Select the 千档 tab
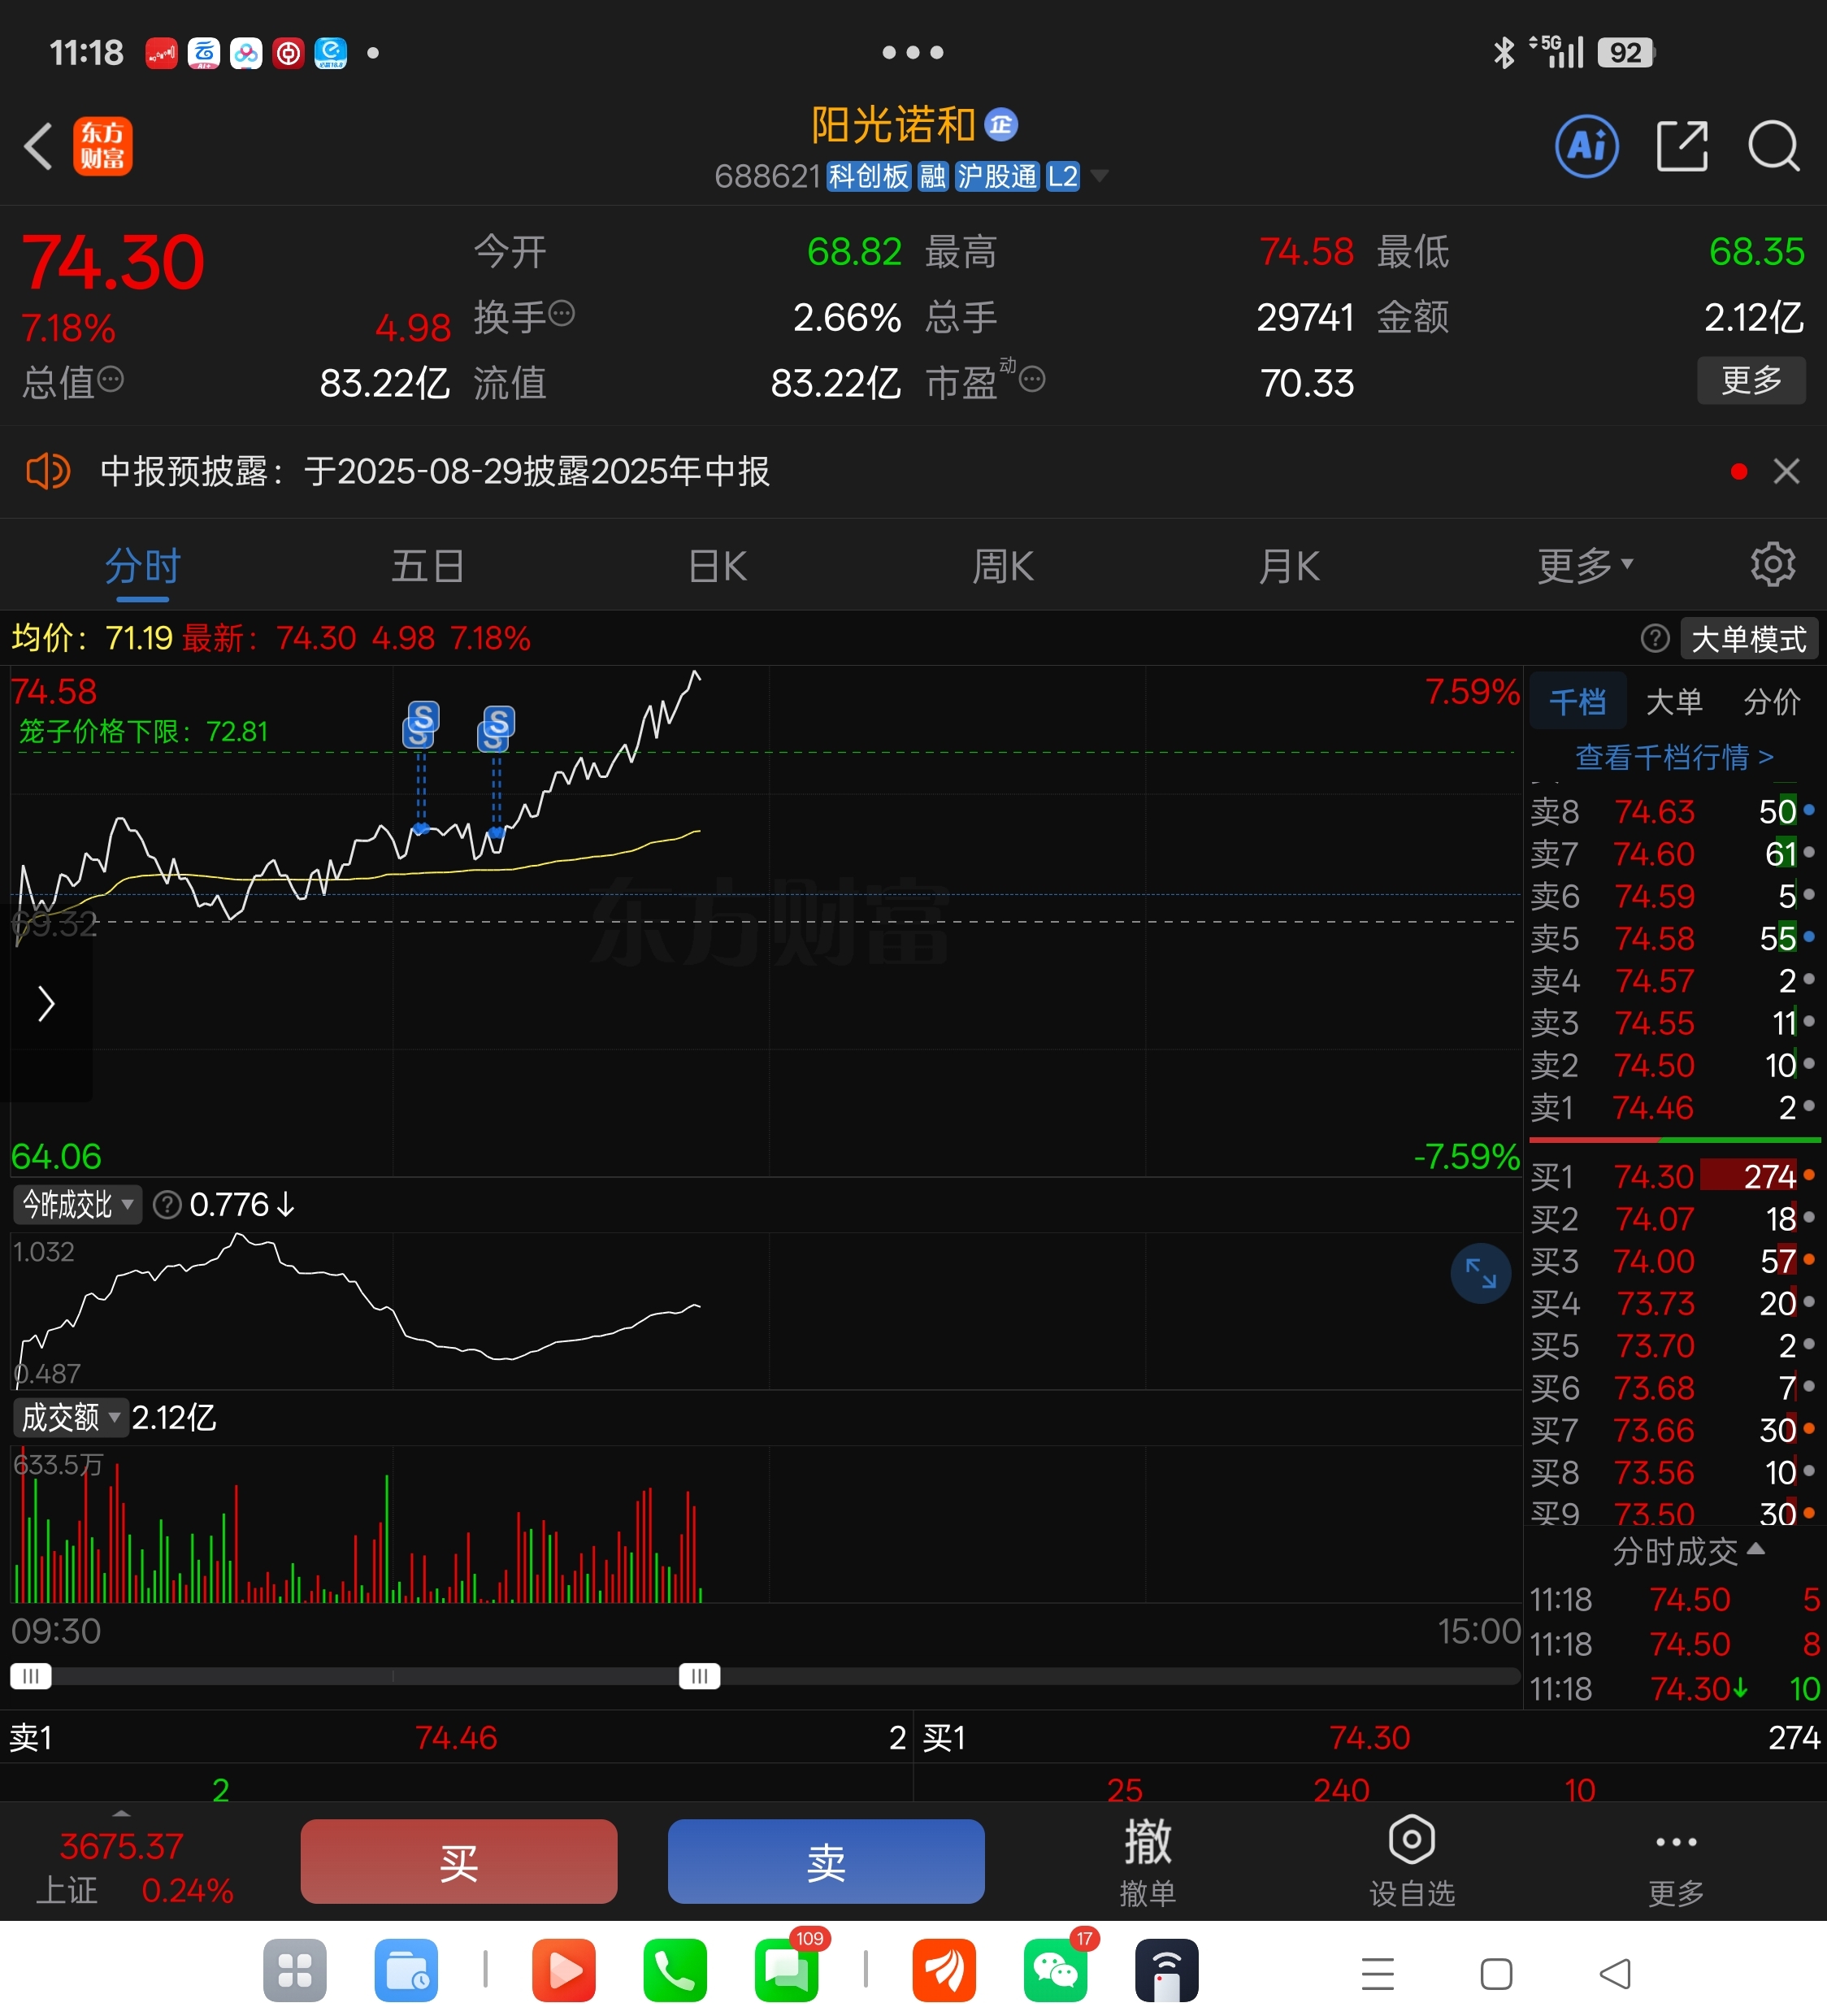 click(1577, 701)
